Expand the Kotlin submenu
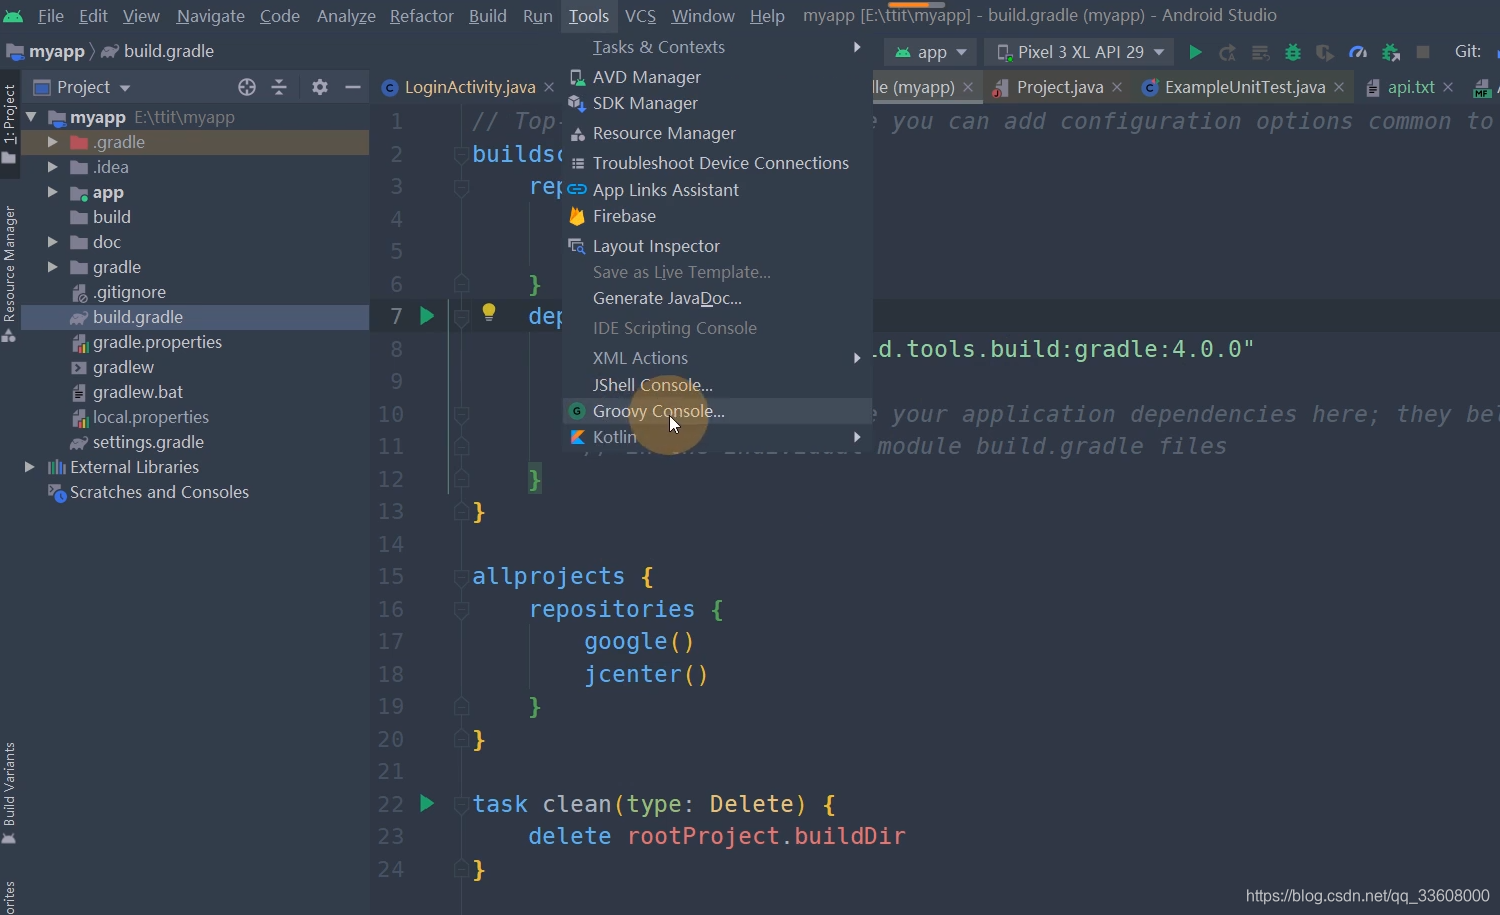Viewport: 1500px width, 915px height. tap(717, 437)
